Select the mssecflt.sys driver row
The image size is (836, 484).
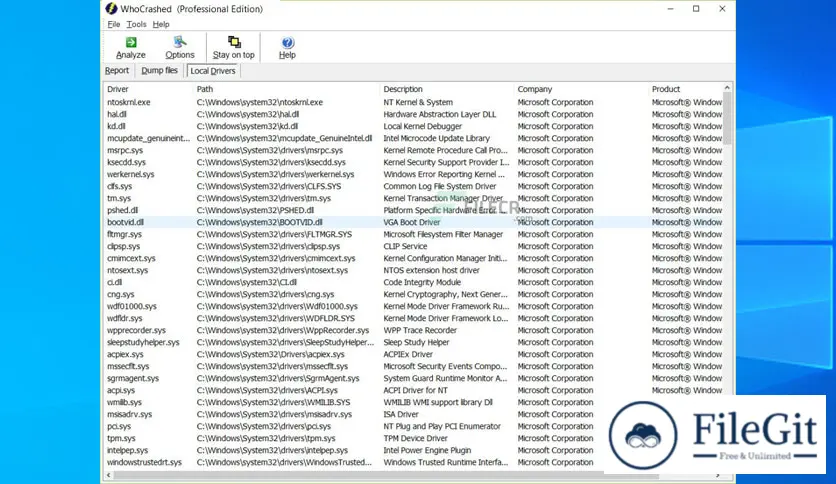click(x=413, y=366)
